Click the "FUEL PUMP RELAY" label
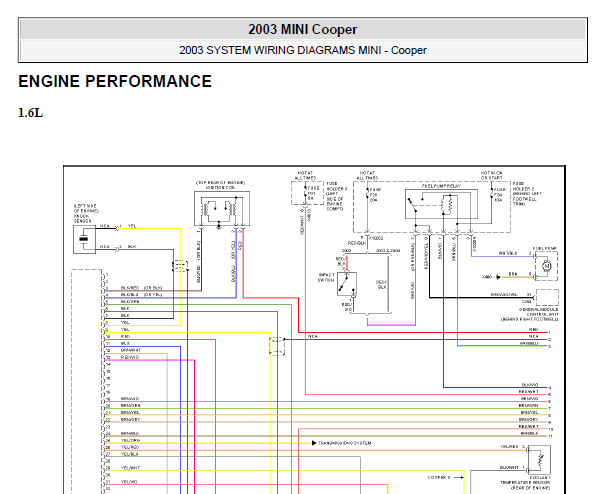Screen dimensions: 606x494 click(441, 186)
